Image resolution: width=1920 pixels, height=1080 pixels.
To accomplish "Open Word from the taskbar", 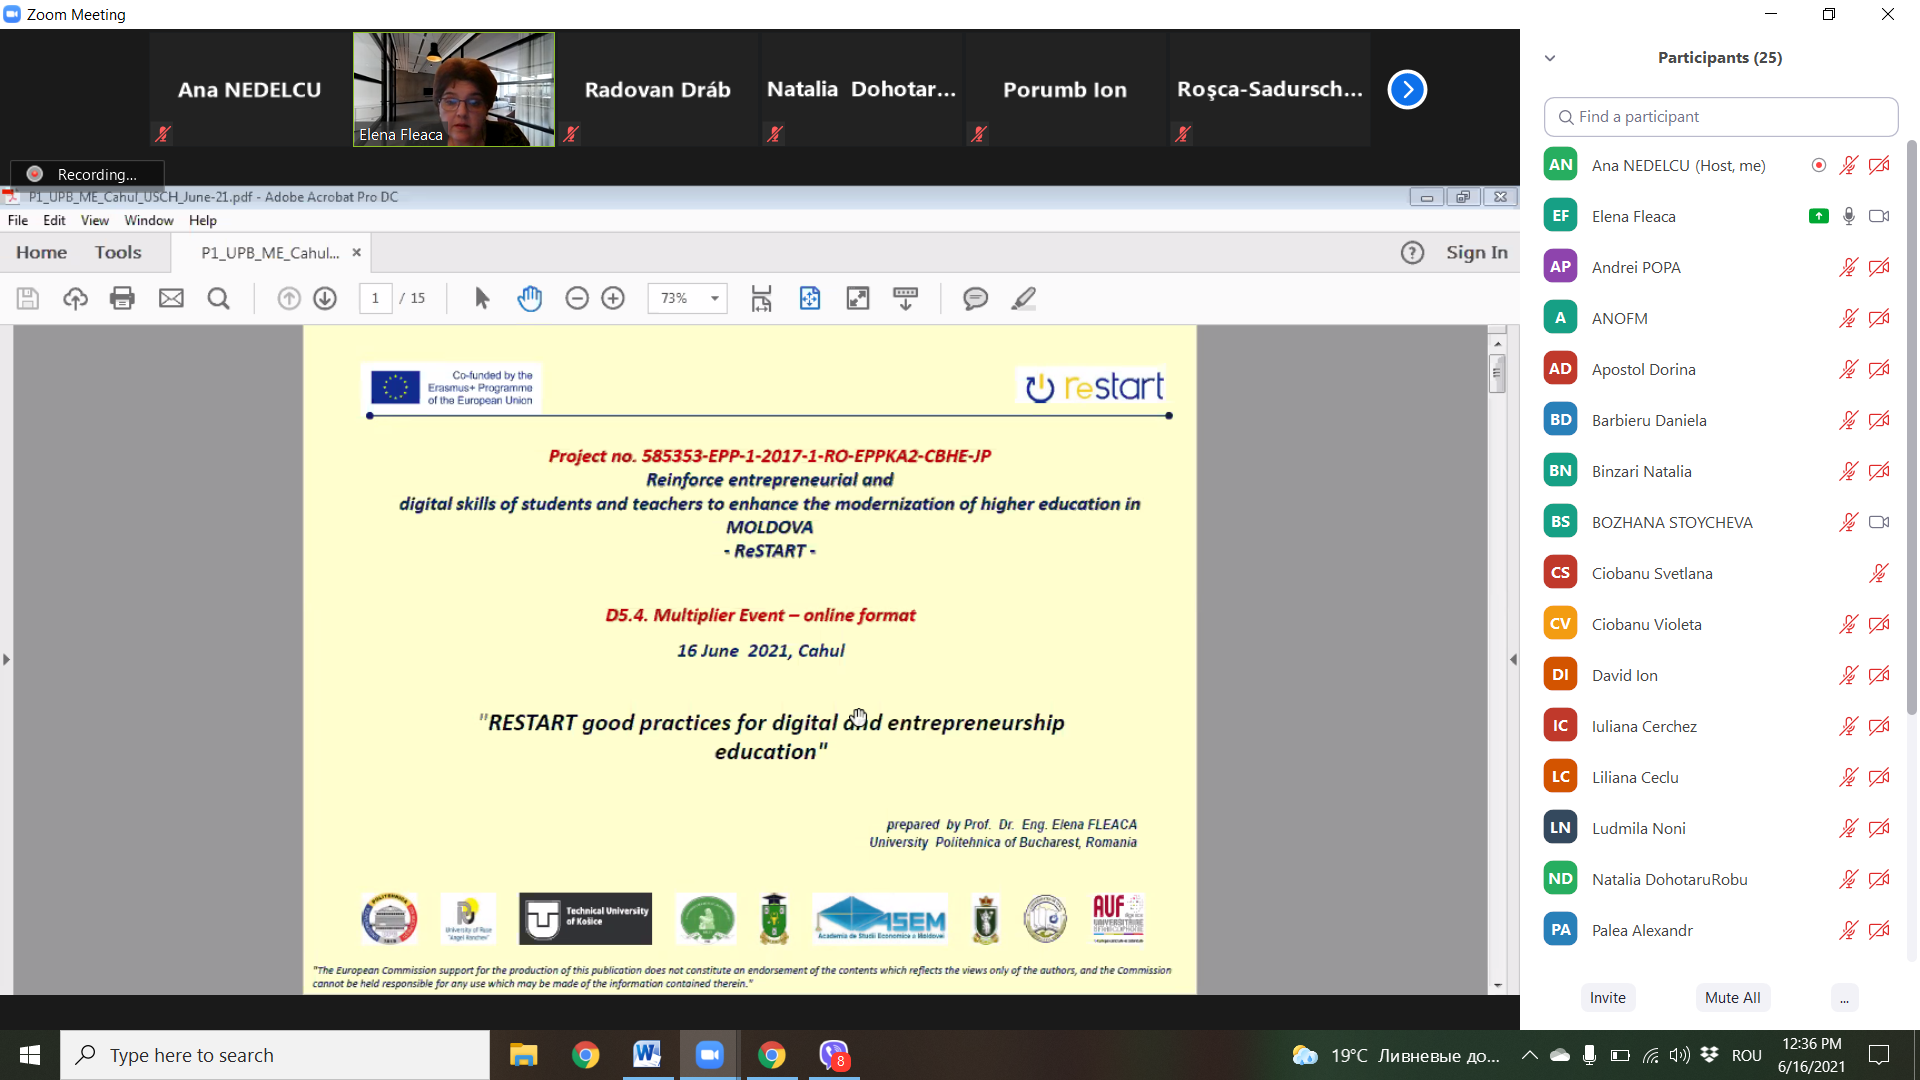I will click(x=647, y=1055).
